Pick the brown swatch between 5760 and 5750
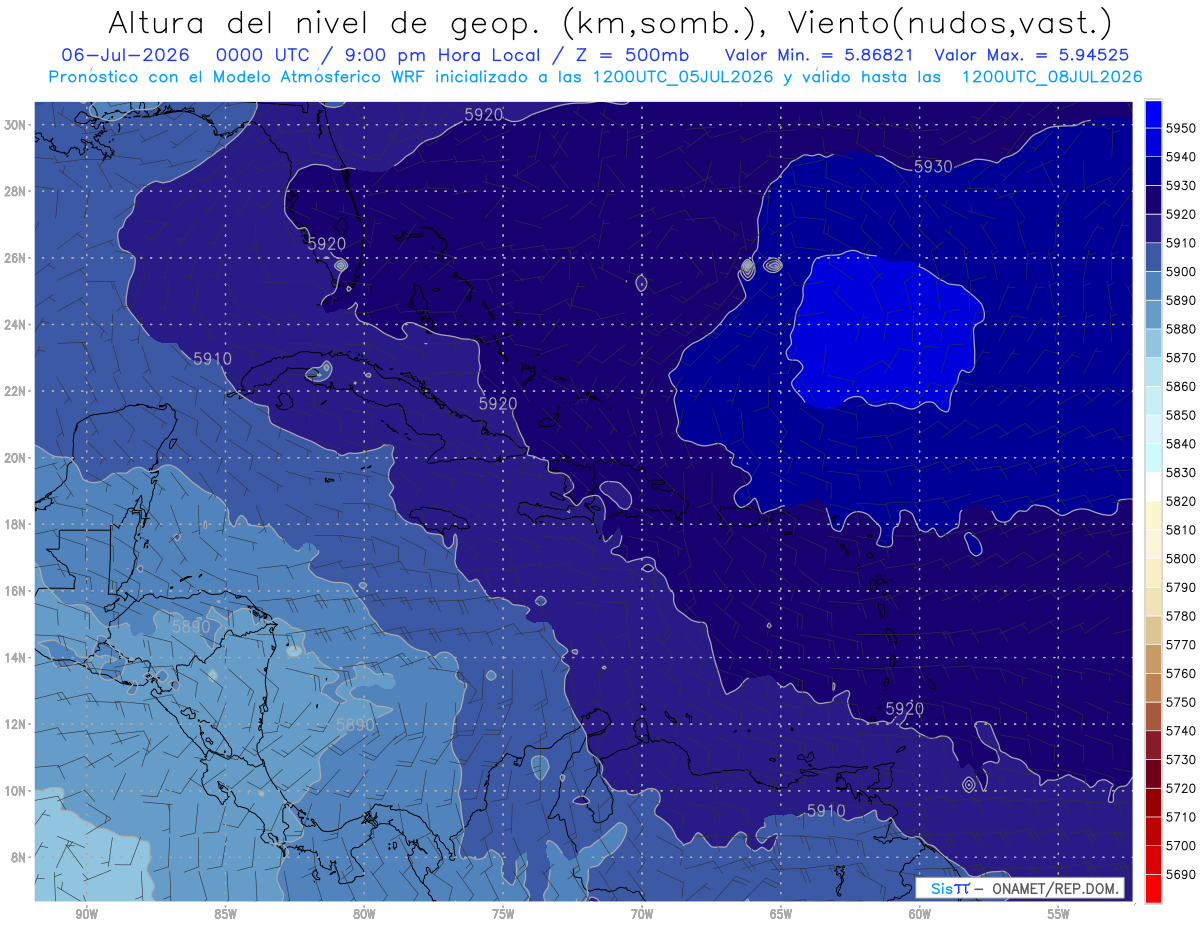The width and height of the screenshot is (1200, 927). click(x=1153, y=687)
